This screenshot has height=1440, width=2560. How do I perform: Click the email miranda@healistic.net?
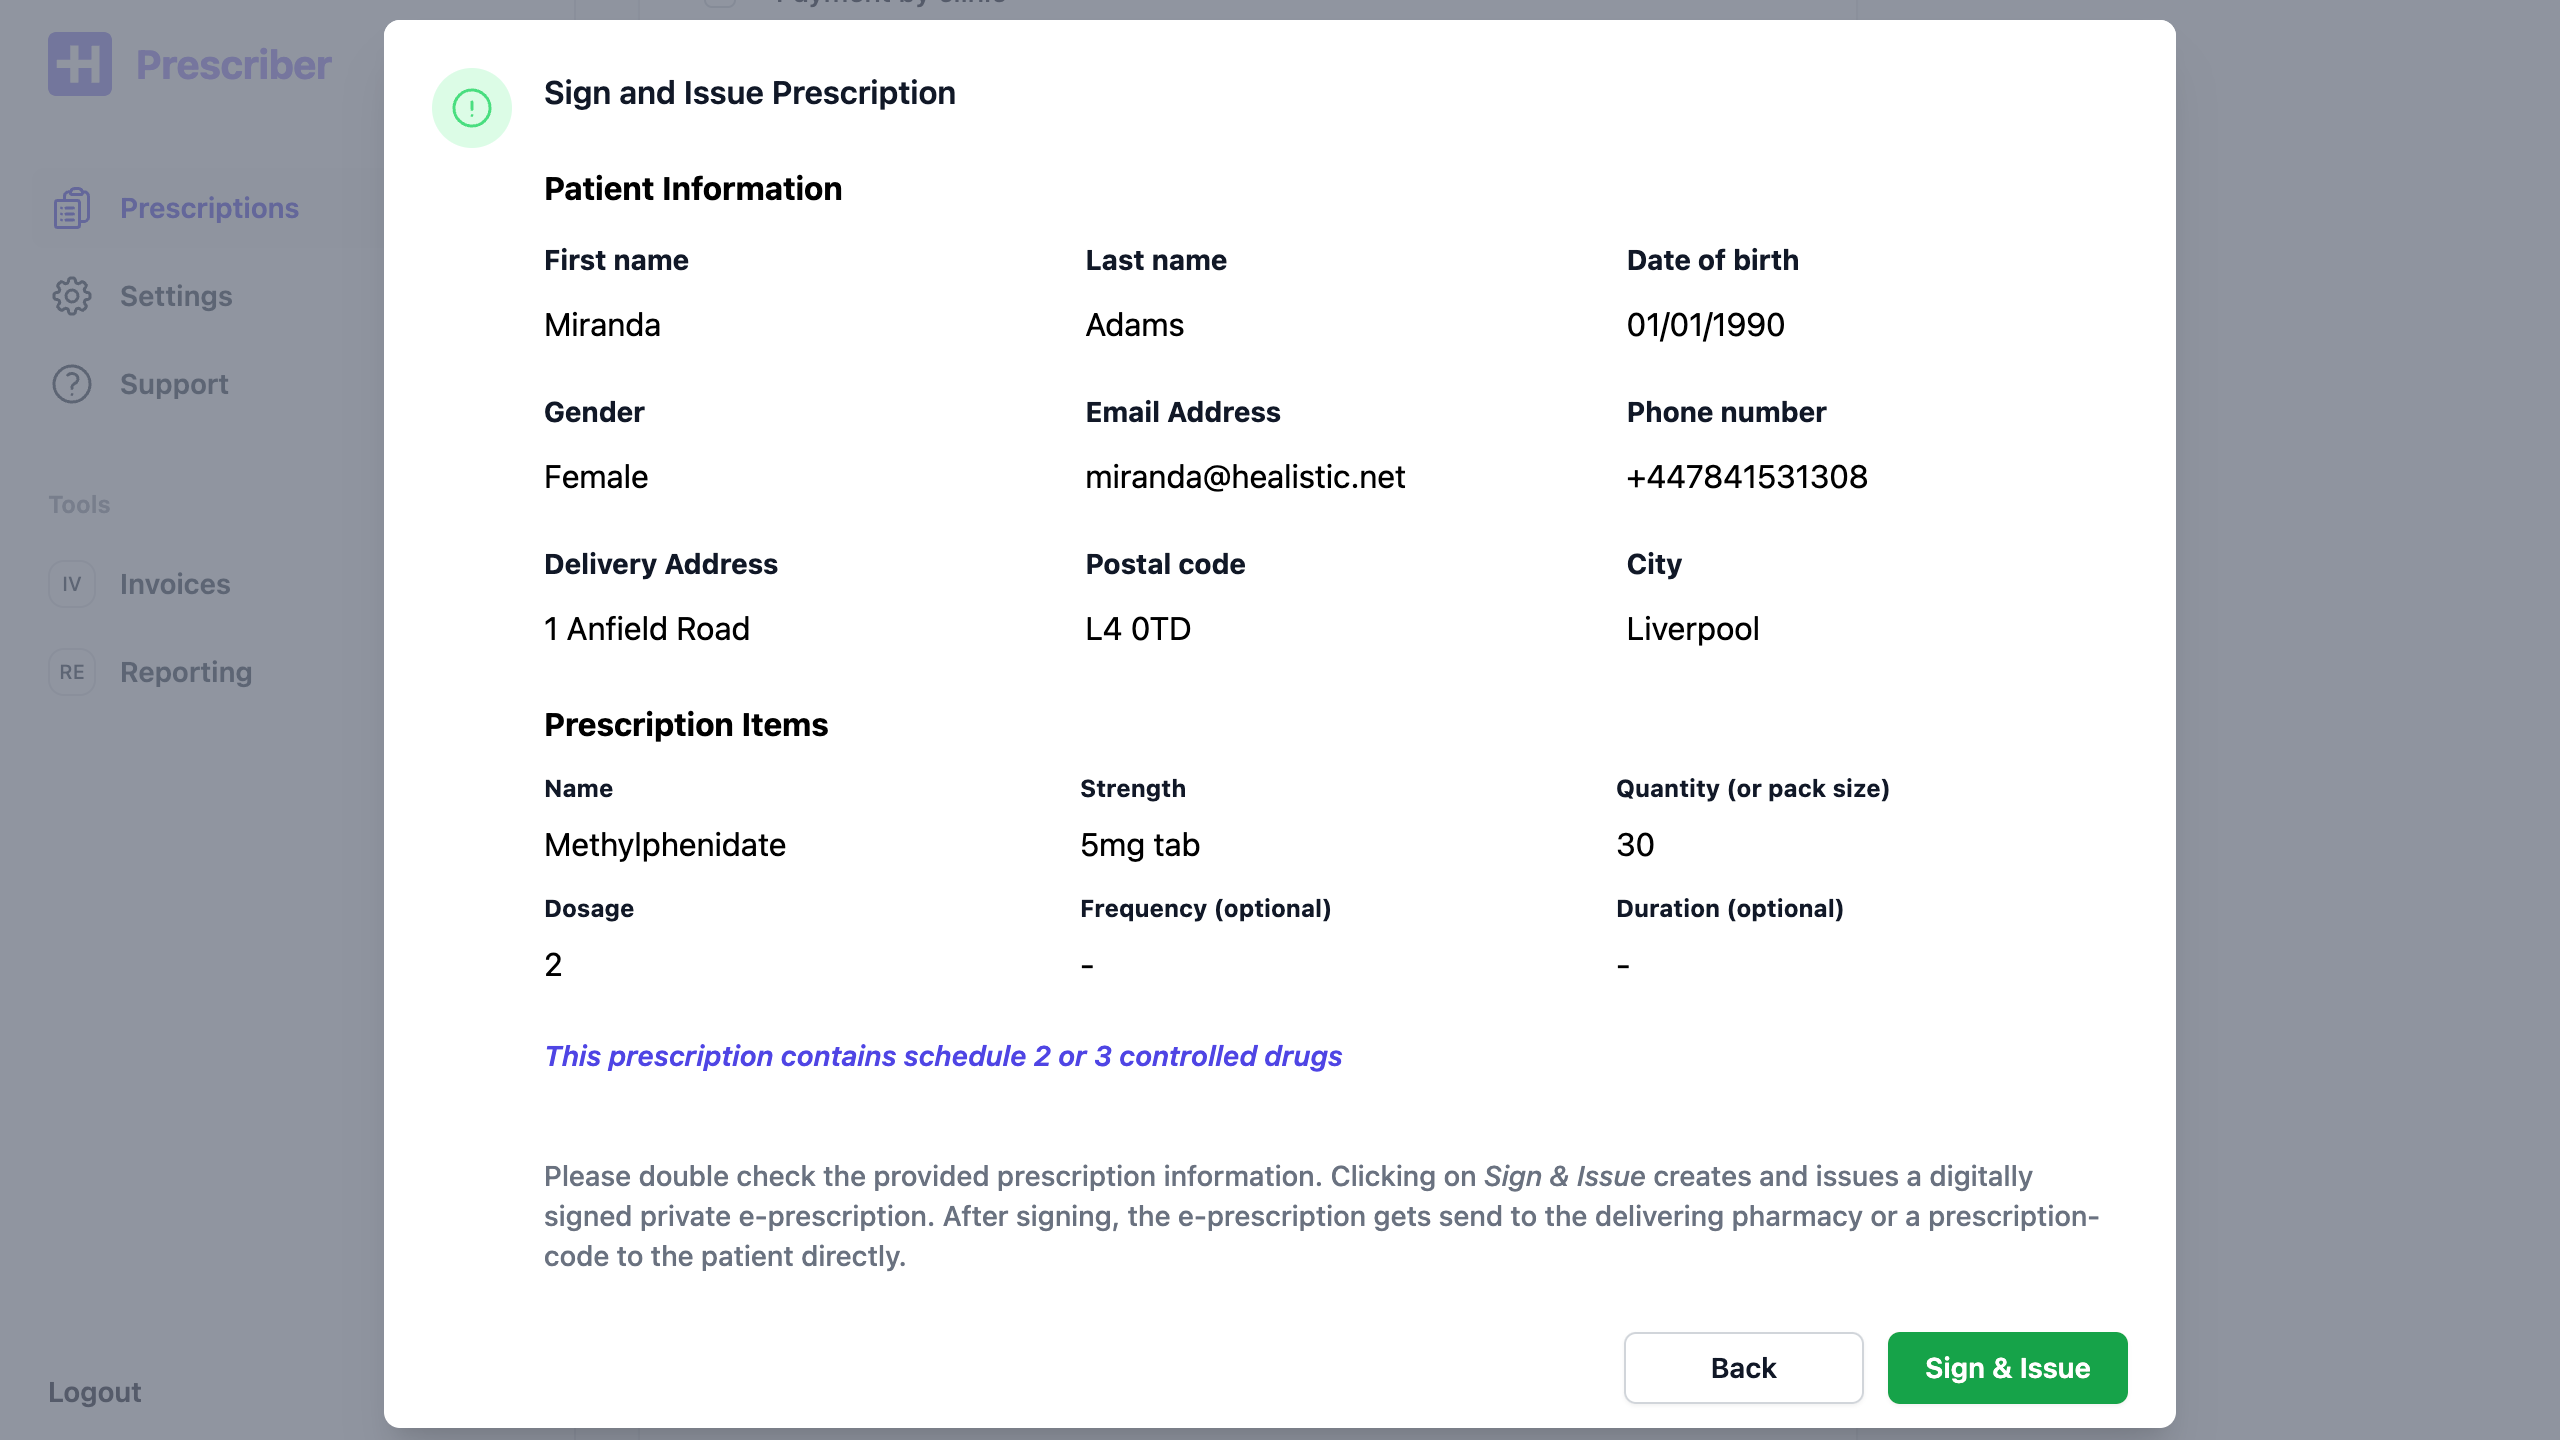1245,477
